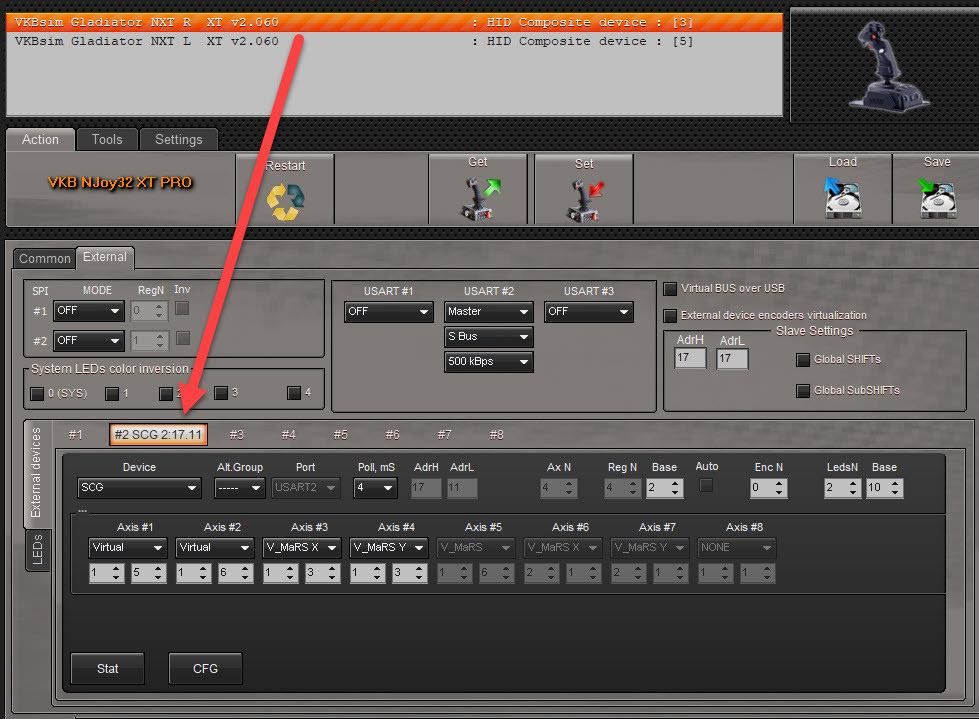Select the VKBsim Gladiator NXT L device row

pos(394,41)
